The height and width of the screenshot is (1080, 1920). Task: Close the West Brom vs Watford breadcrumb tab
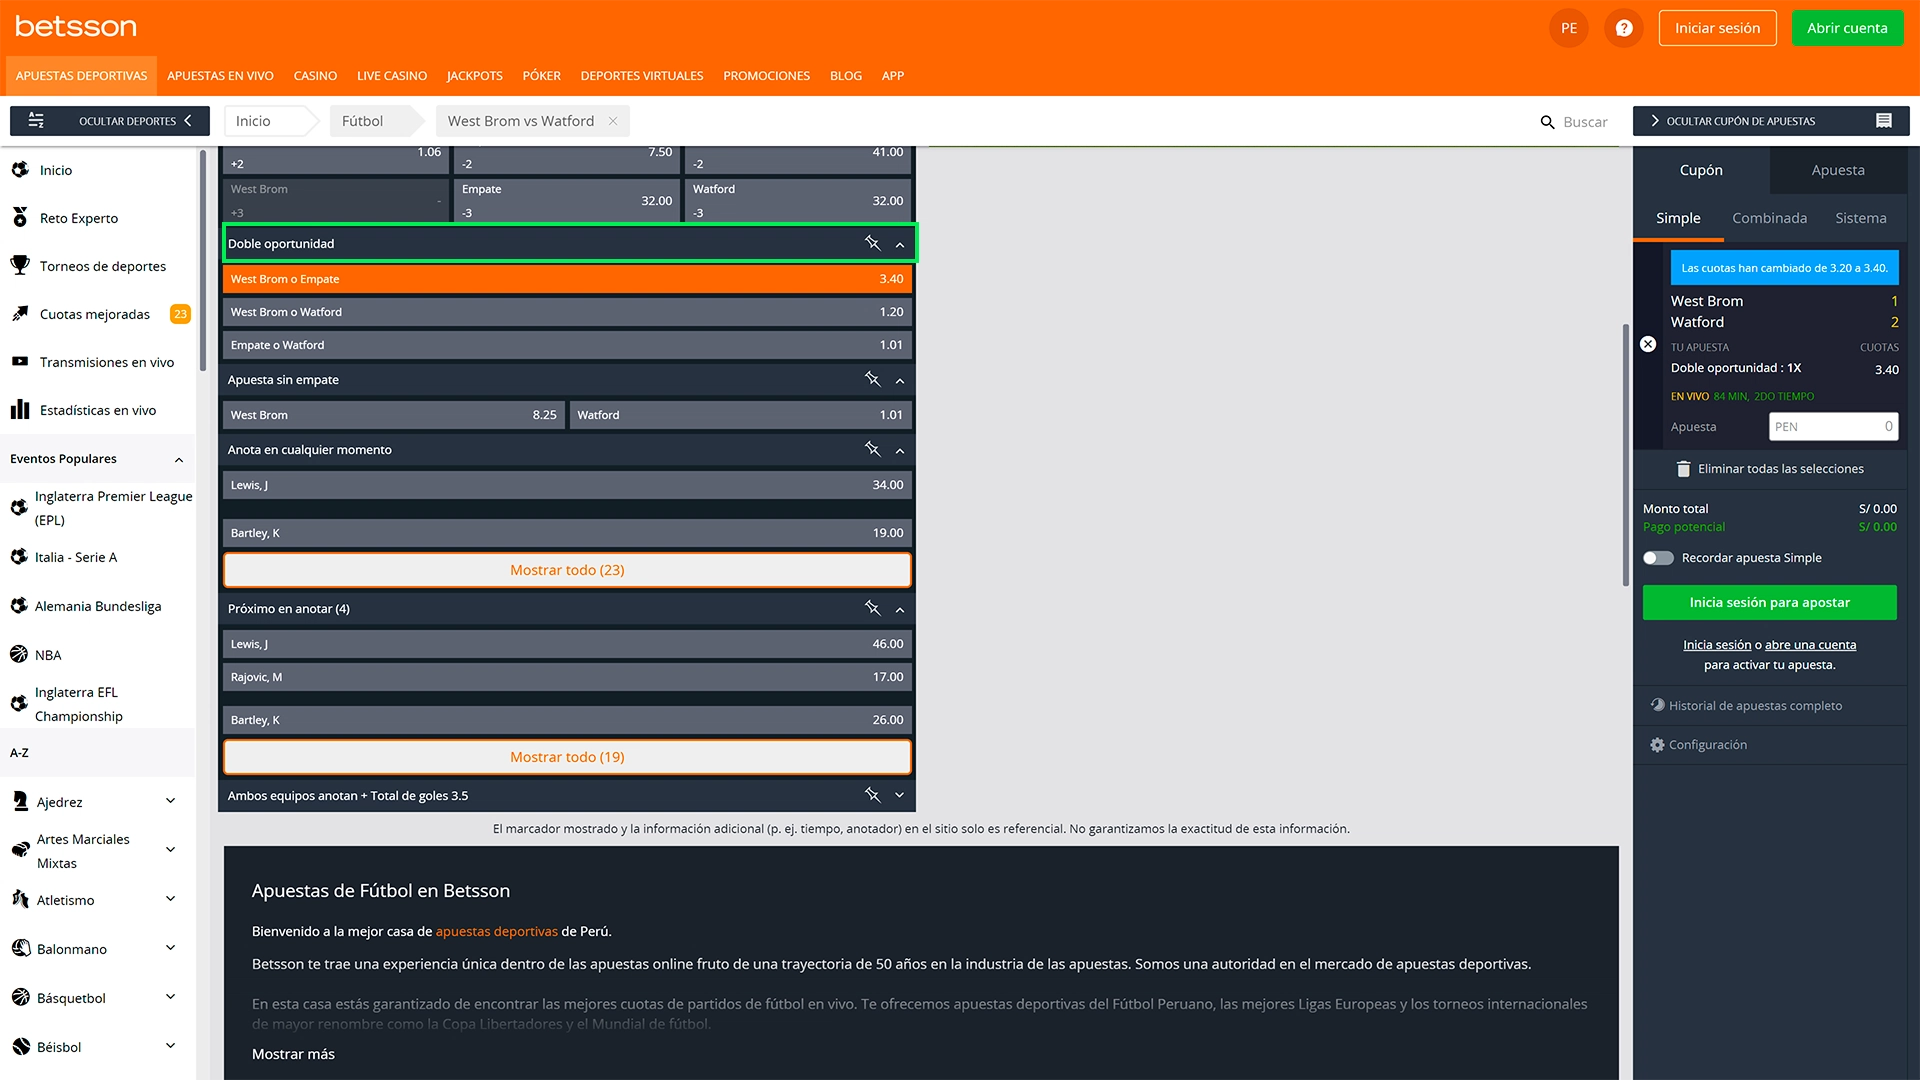[613, 121]
